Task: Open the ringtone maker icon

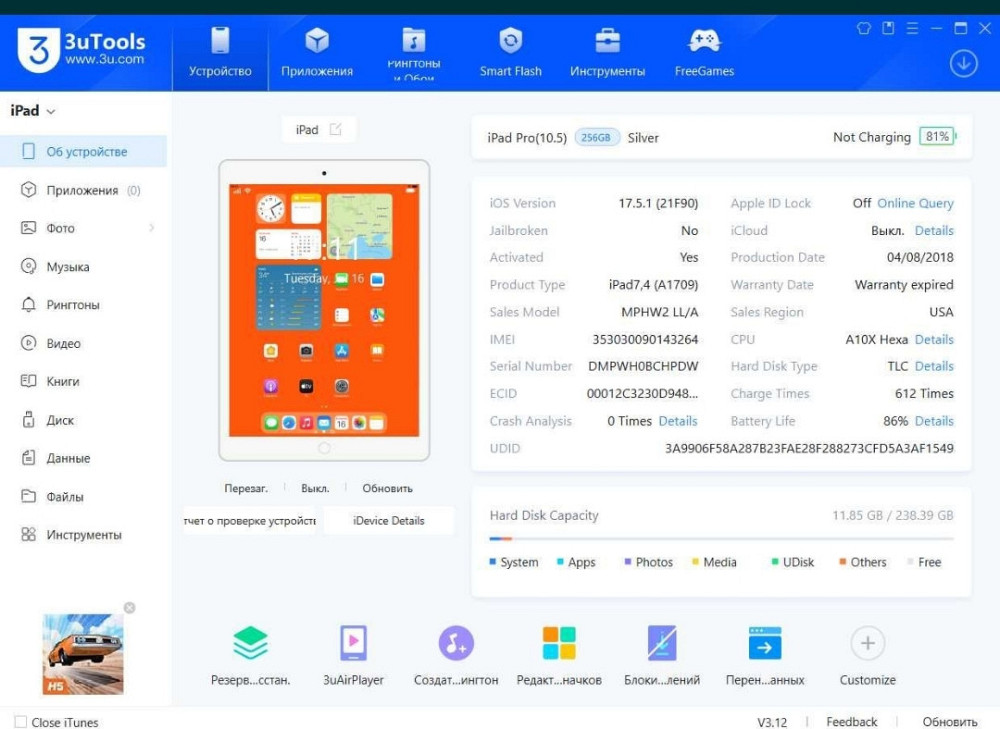Action: pos(456,644)
